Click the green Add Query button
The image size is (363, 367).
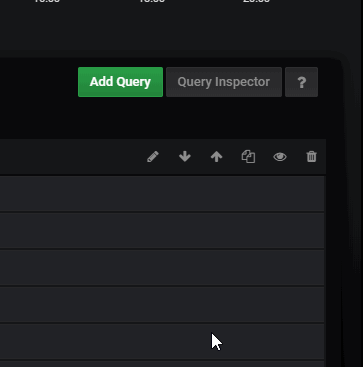coord(120,82)
